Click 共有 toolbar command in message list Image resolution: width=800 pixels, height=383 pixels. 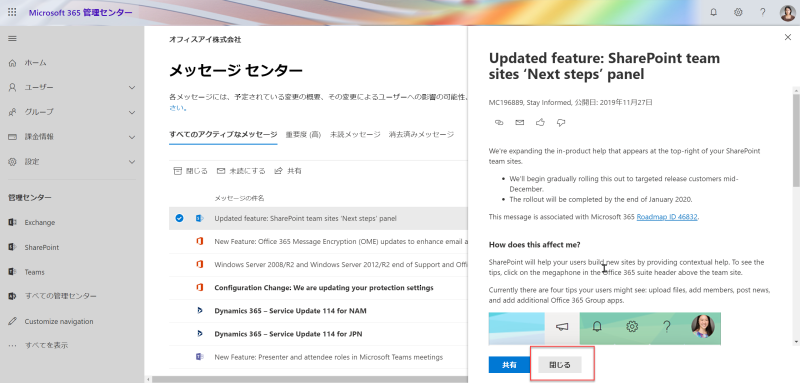coord(288,171)
